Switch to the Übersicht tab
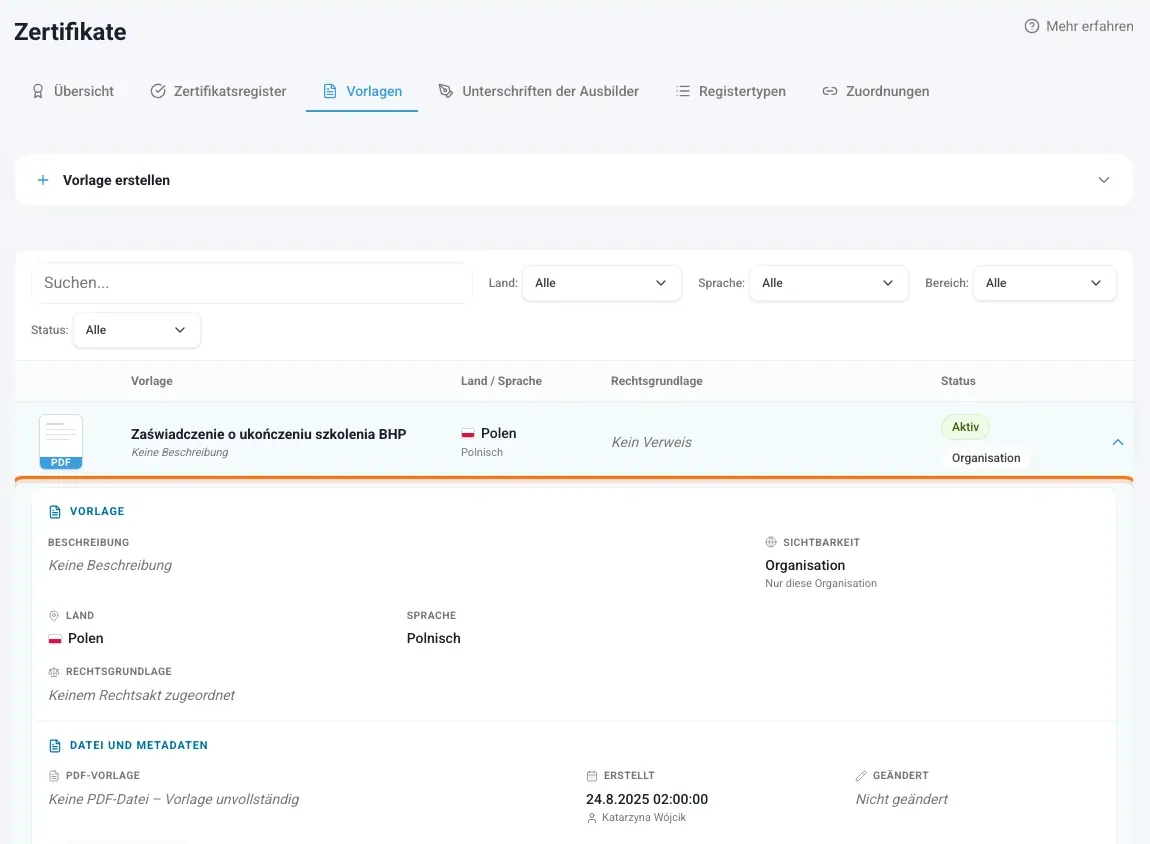This screenshot has height=844, width=1150. point(73,91)
